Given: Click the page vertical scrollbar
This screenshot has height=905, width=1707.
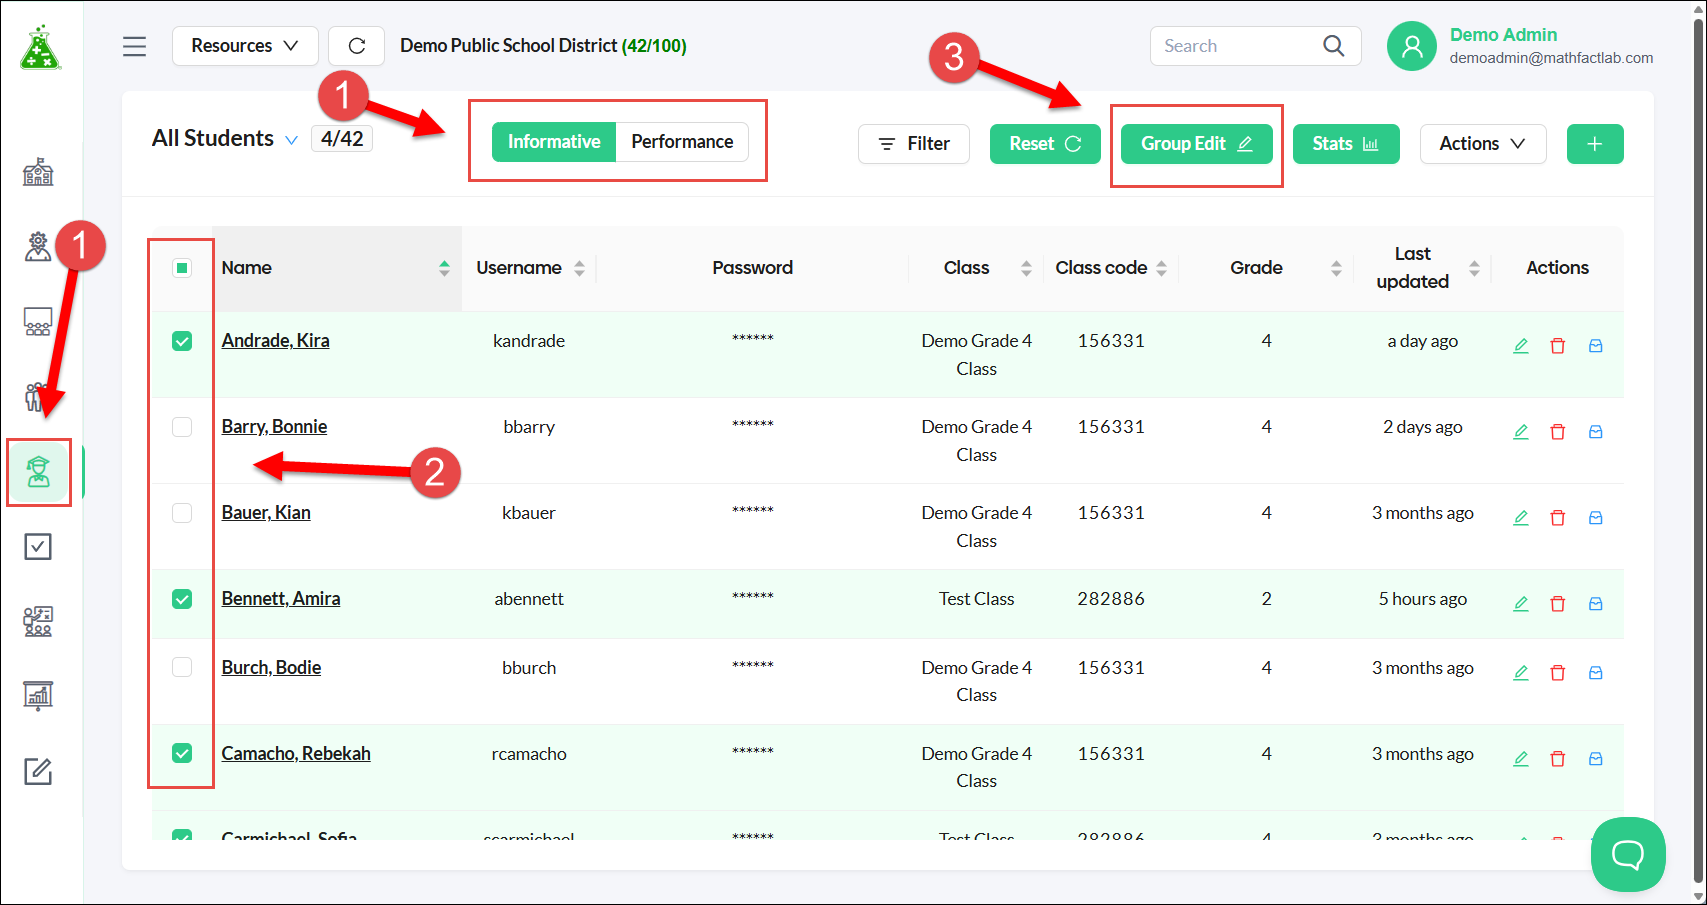Looking at the screenshot, I should [1698, 450].
